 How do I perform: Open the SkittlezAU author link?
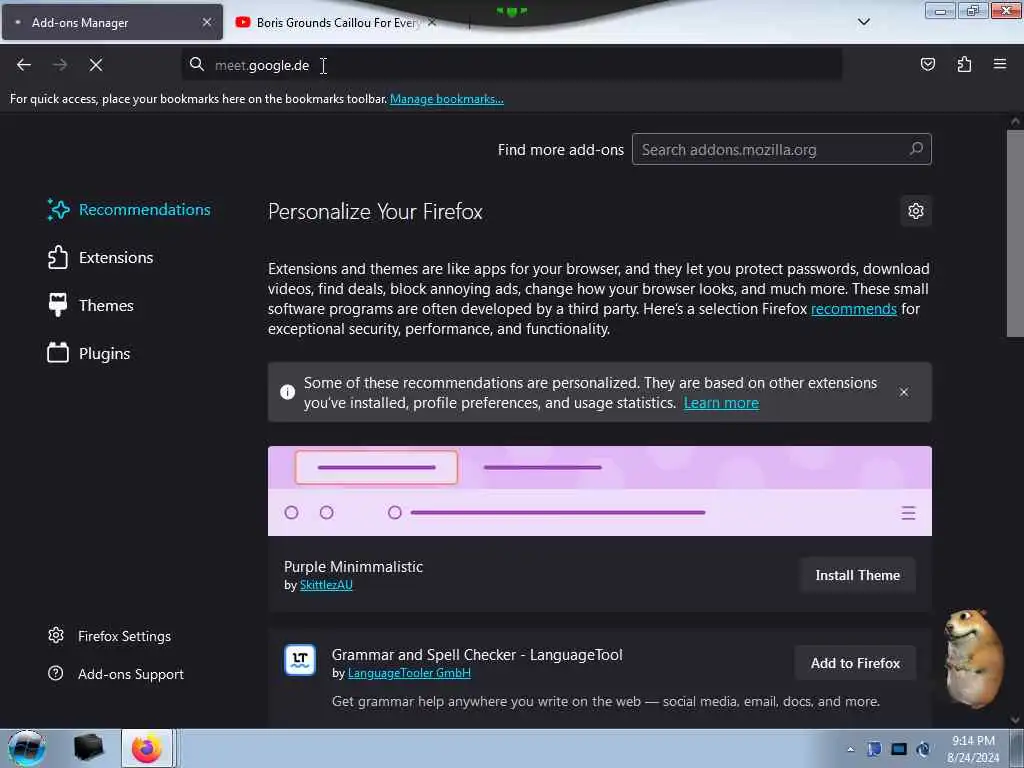pos(326,585)
